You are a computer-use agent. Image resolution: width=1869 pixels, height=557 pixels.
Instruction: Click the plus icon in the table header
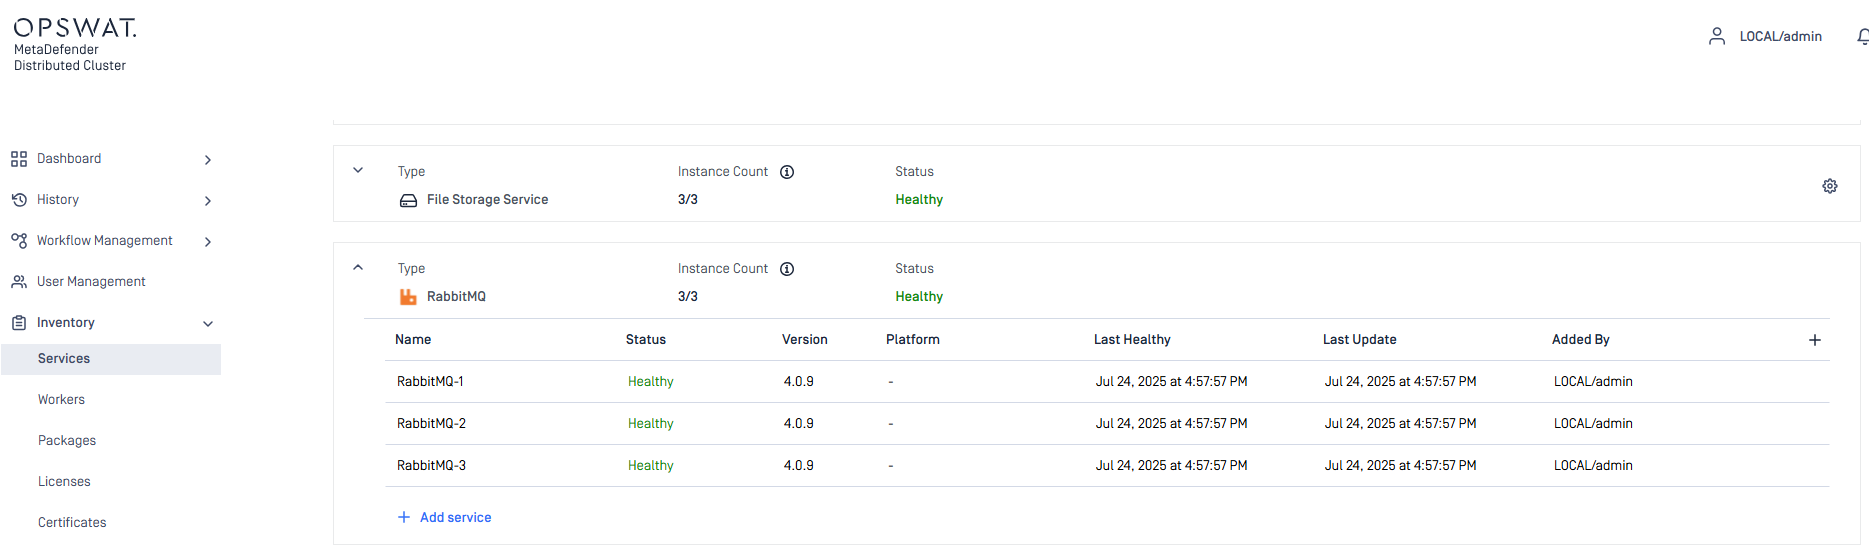click(1814, 340)
